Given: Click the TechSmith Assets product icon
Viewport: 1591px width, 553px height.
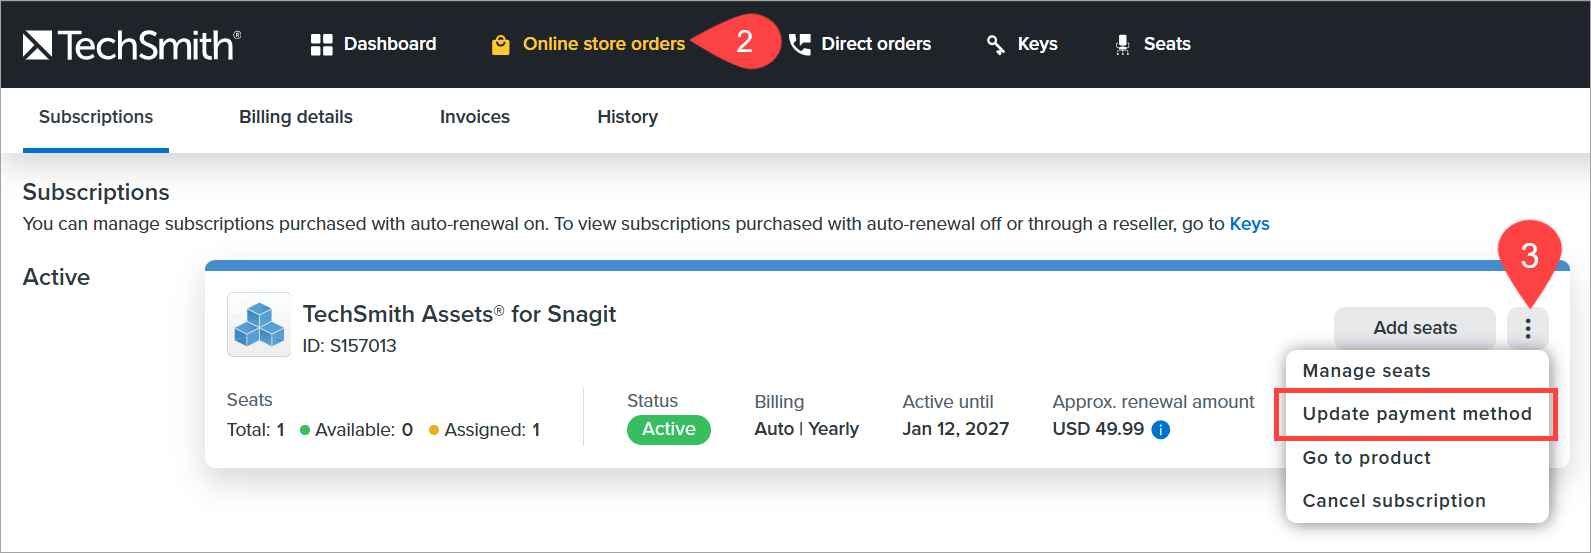Looking at the screenshot, I should 259,325.
